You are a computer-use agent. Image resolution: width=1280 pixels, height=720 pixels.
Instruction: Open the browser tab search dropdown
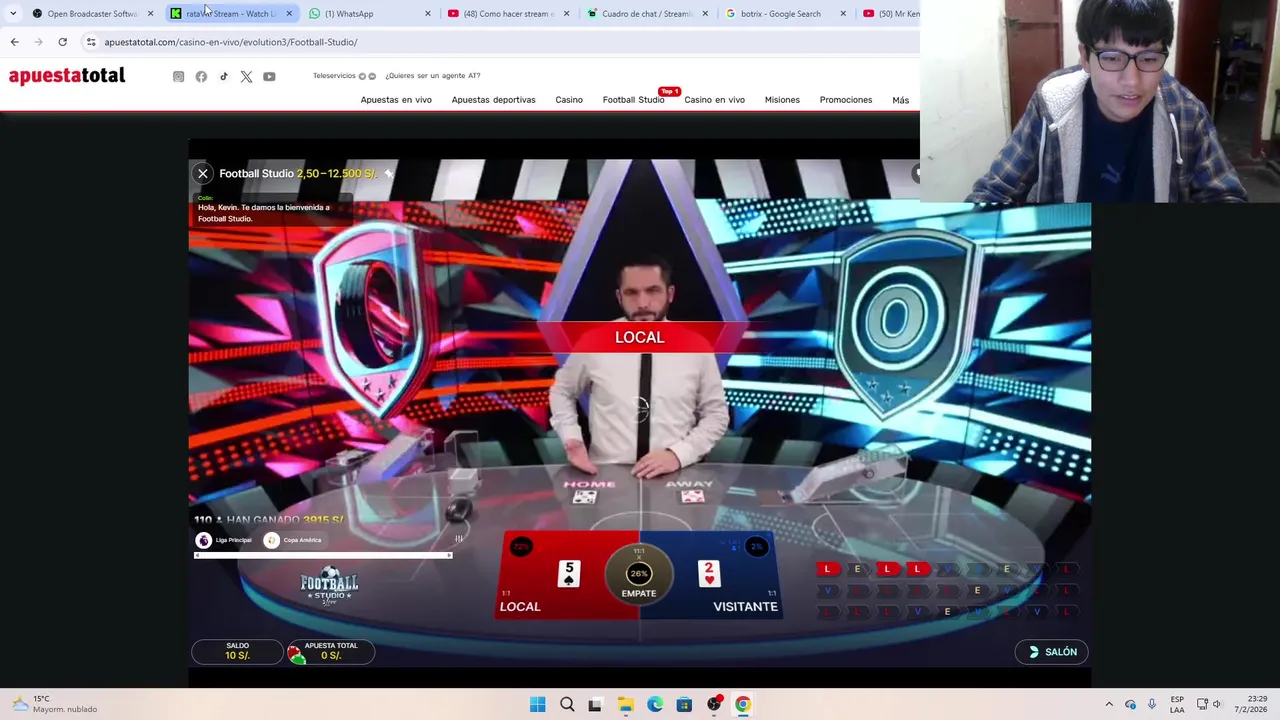tap(13, 14)
